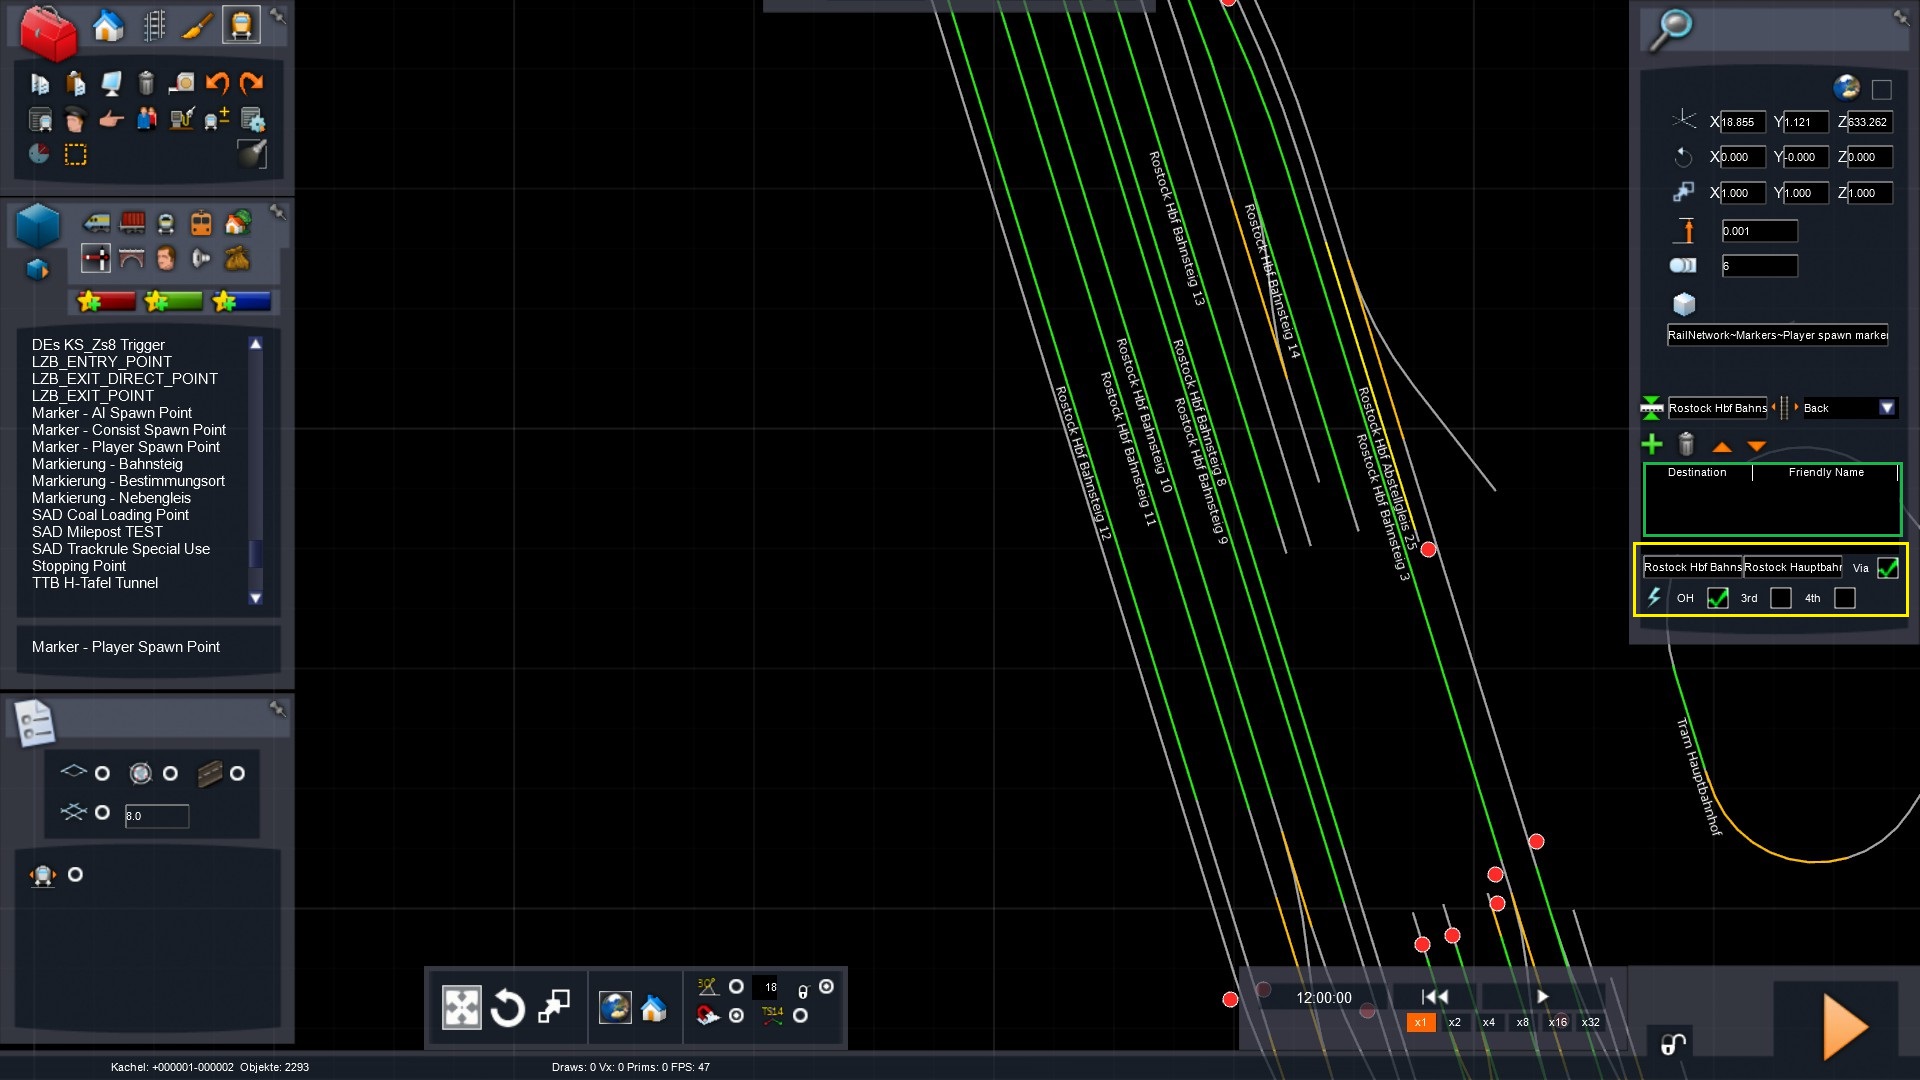1920x1080 pixels.
Task: Select Stopping Point from object list
Action: (x=79, y=566)
